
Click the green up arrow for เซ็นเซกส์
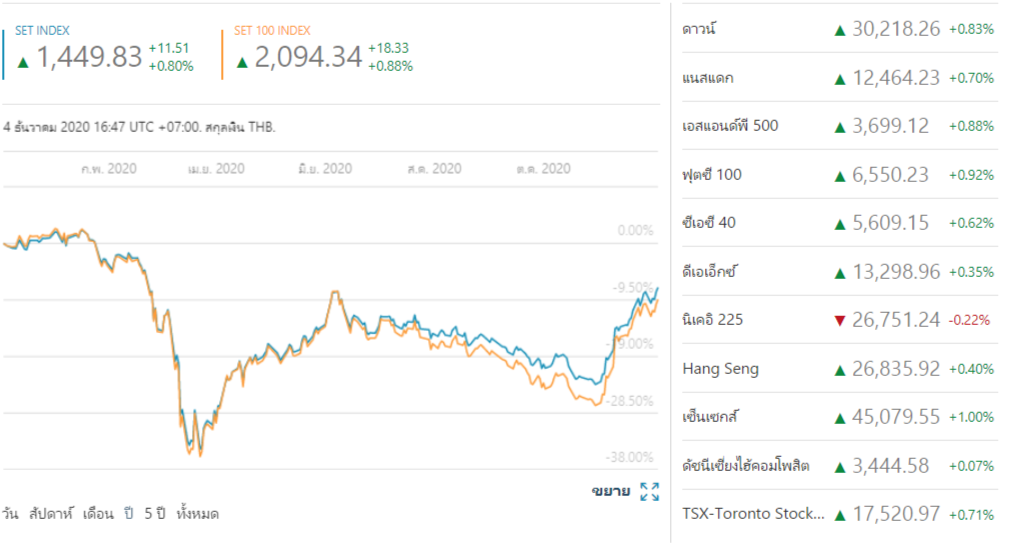[840, 418]
